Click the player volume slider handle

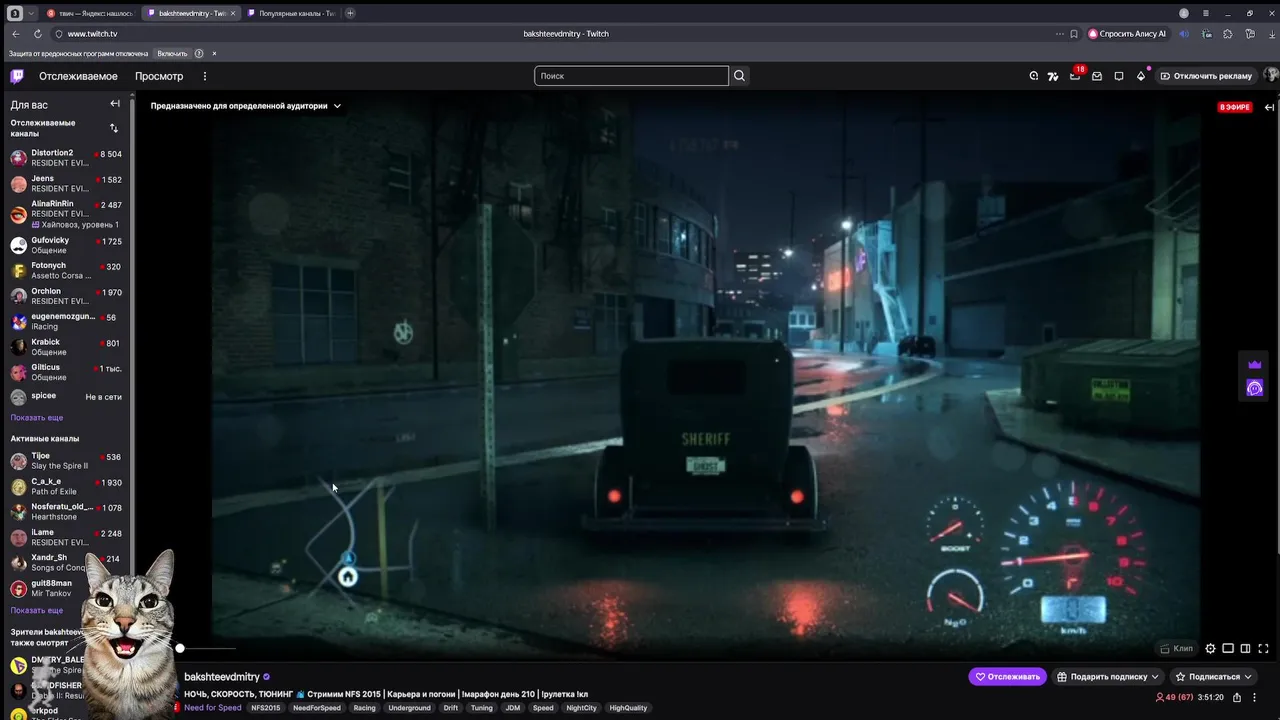[x=180, y=648]
